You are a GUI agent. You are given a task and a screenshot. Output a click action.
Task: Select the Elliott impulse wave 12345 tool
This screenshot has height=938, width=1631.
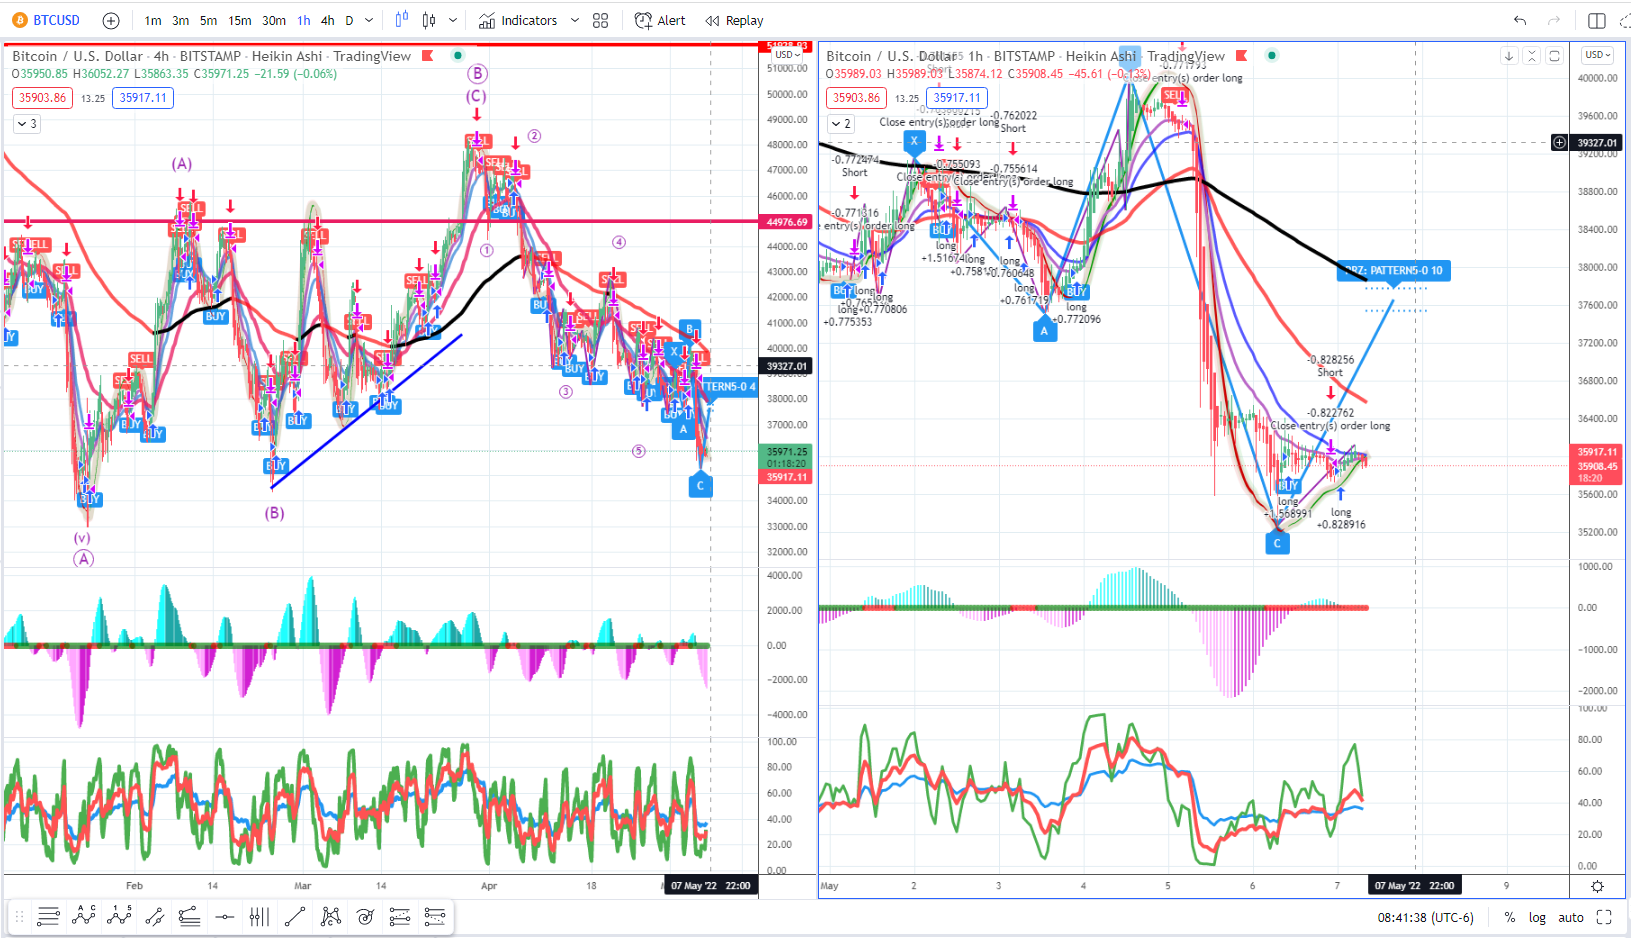coord(119,917)
